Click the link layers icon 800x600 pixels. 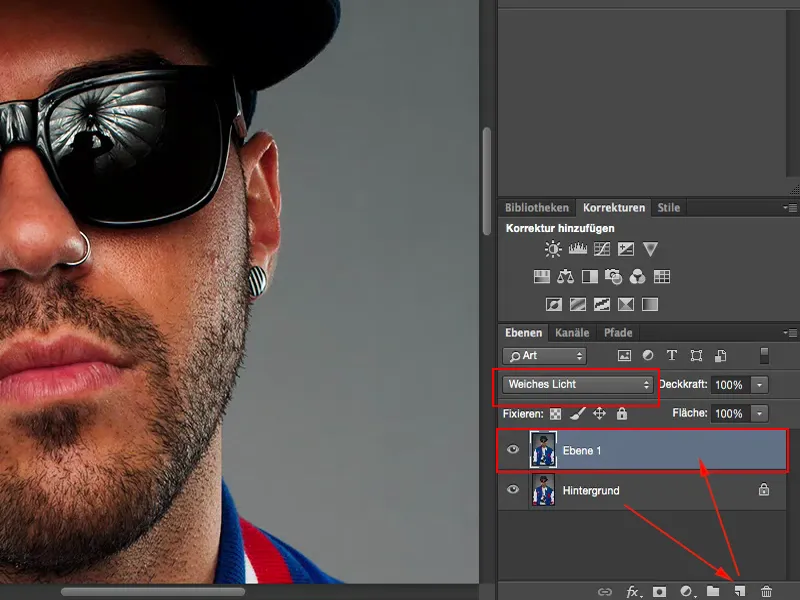pyautogui.click(x=605, y=592)
